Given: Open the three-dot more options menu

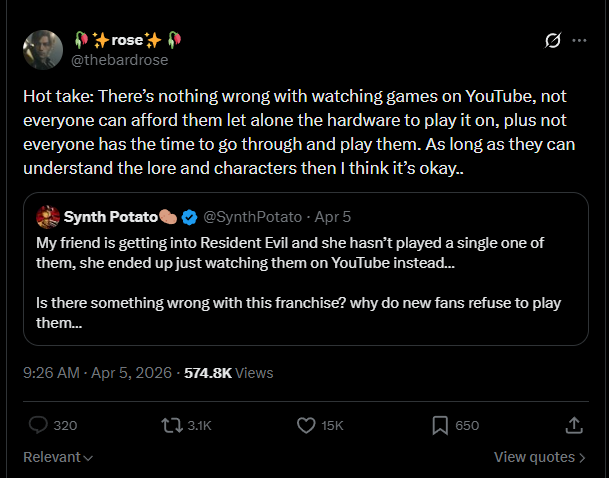Looking at the screenshot, I should click(579, 41).
